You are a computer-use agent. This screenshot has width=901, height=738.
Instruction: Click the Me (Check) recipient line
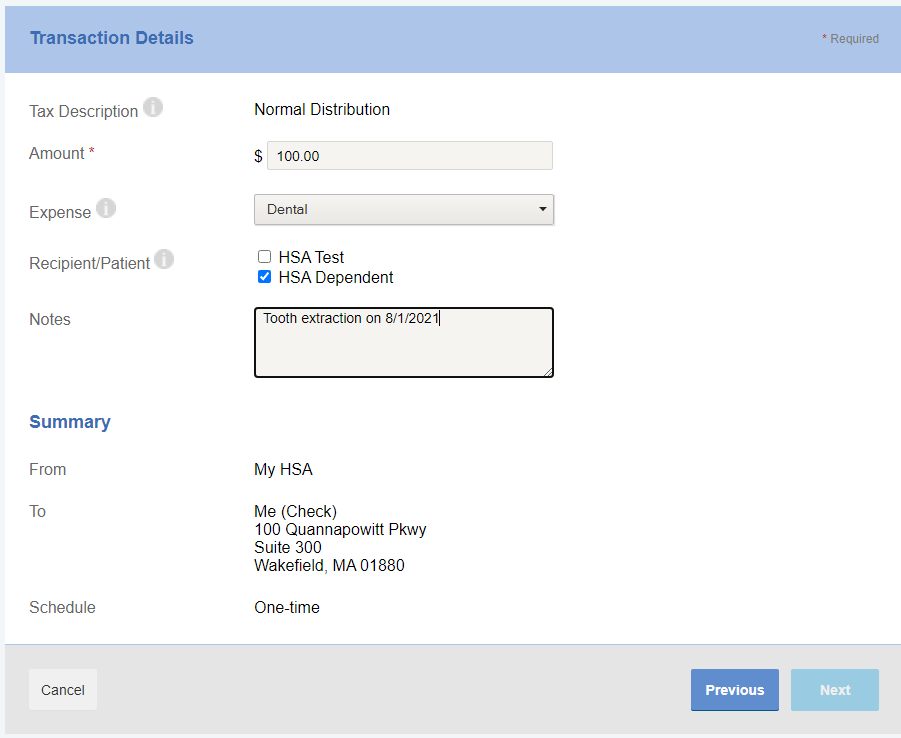[295, 511]
